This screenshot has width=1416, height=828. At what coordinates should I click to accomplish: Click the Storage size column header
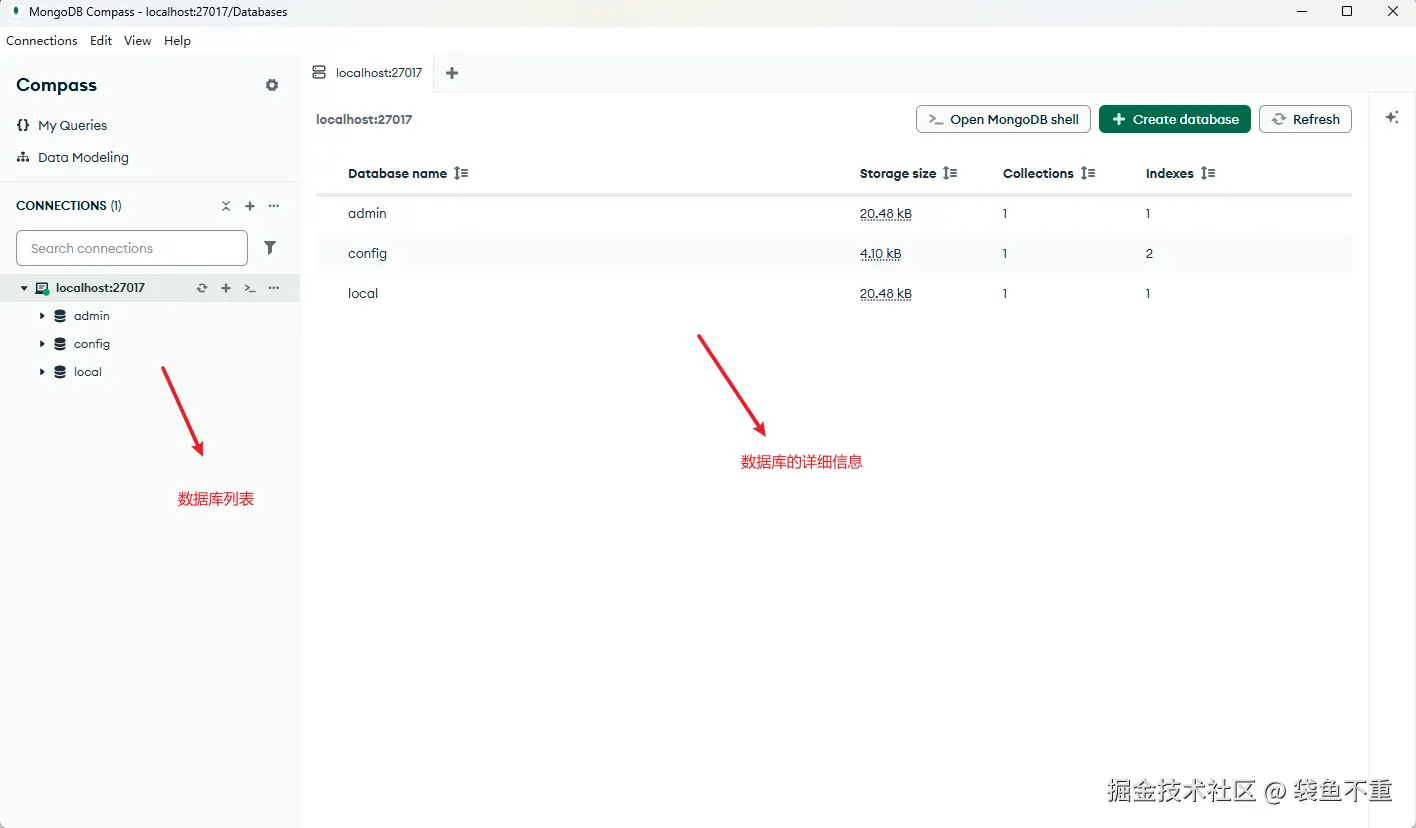pos(898,173)
